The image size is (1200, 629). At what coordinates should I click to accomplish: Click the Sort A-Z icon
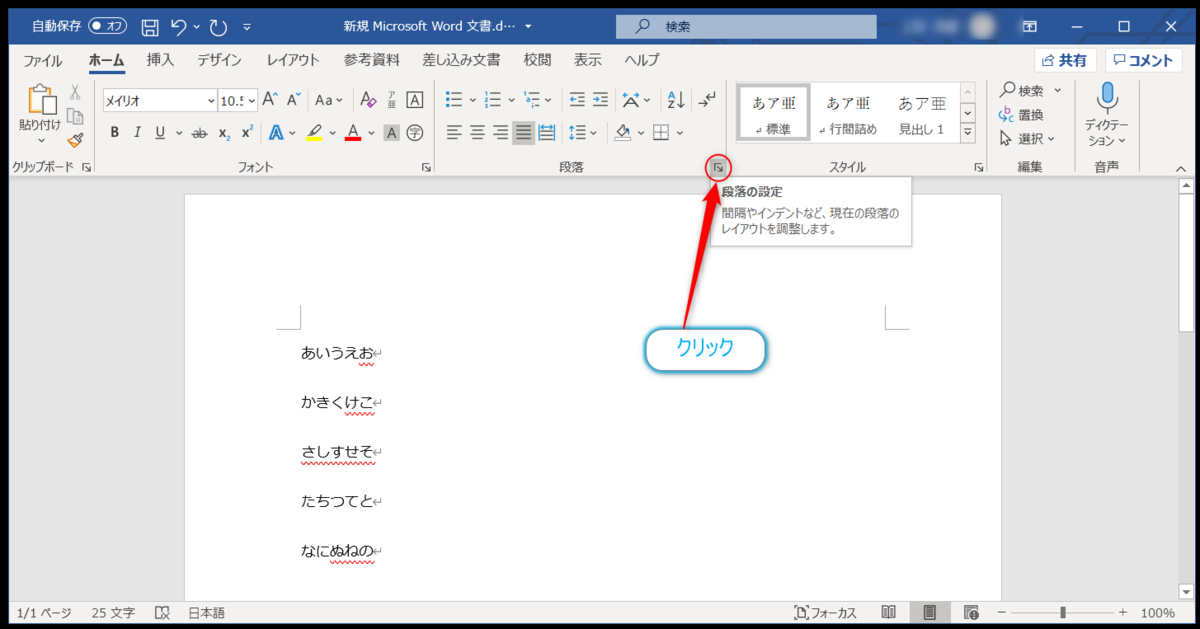click(676, 100)
